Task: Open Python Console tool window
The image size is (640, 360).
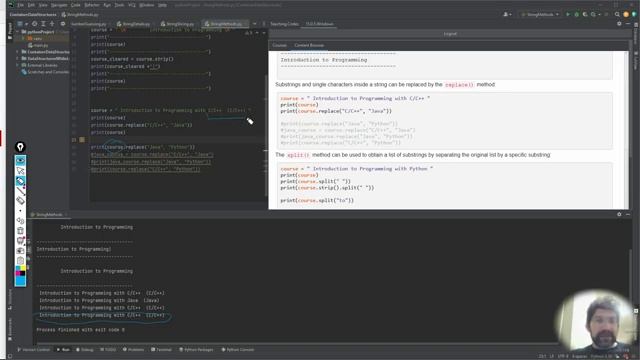Action: click(x=238, y=350)
